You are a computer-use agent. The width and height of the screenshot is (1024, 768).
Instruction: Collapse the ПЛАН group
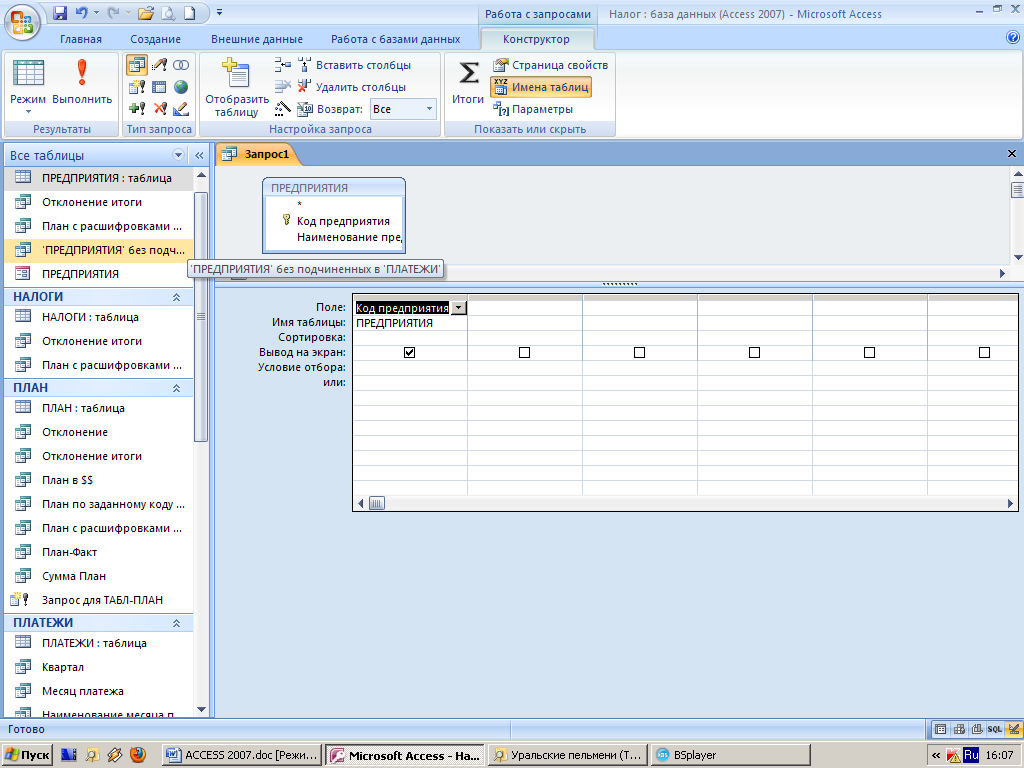[176, 388]
